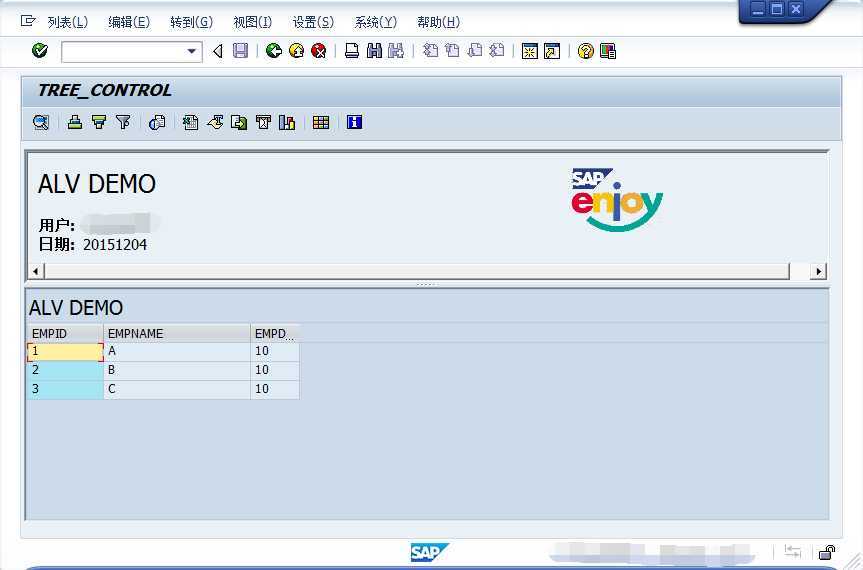Click the Set Filter funnel icon
Viewport: 863px width, 570px height.
[123, 122]
